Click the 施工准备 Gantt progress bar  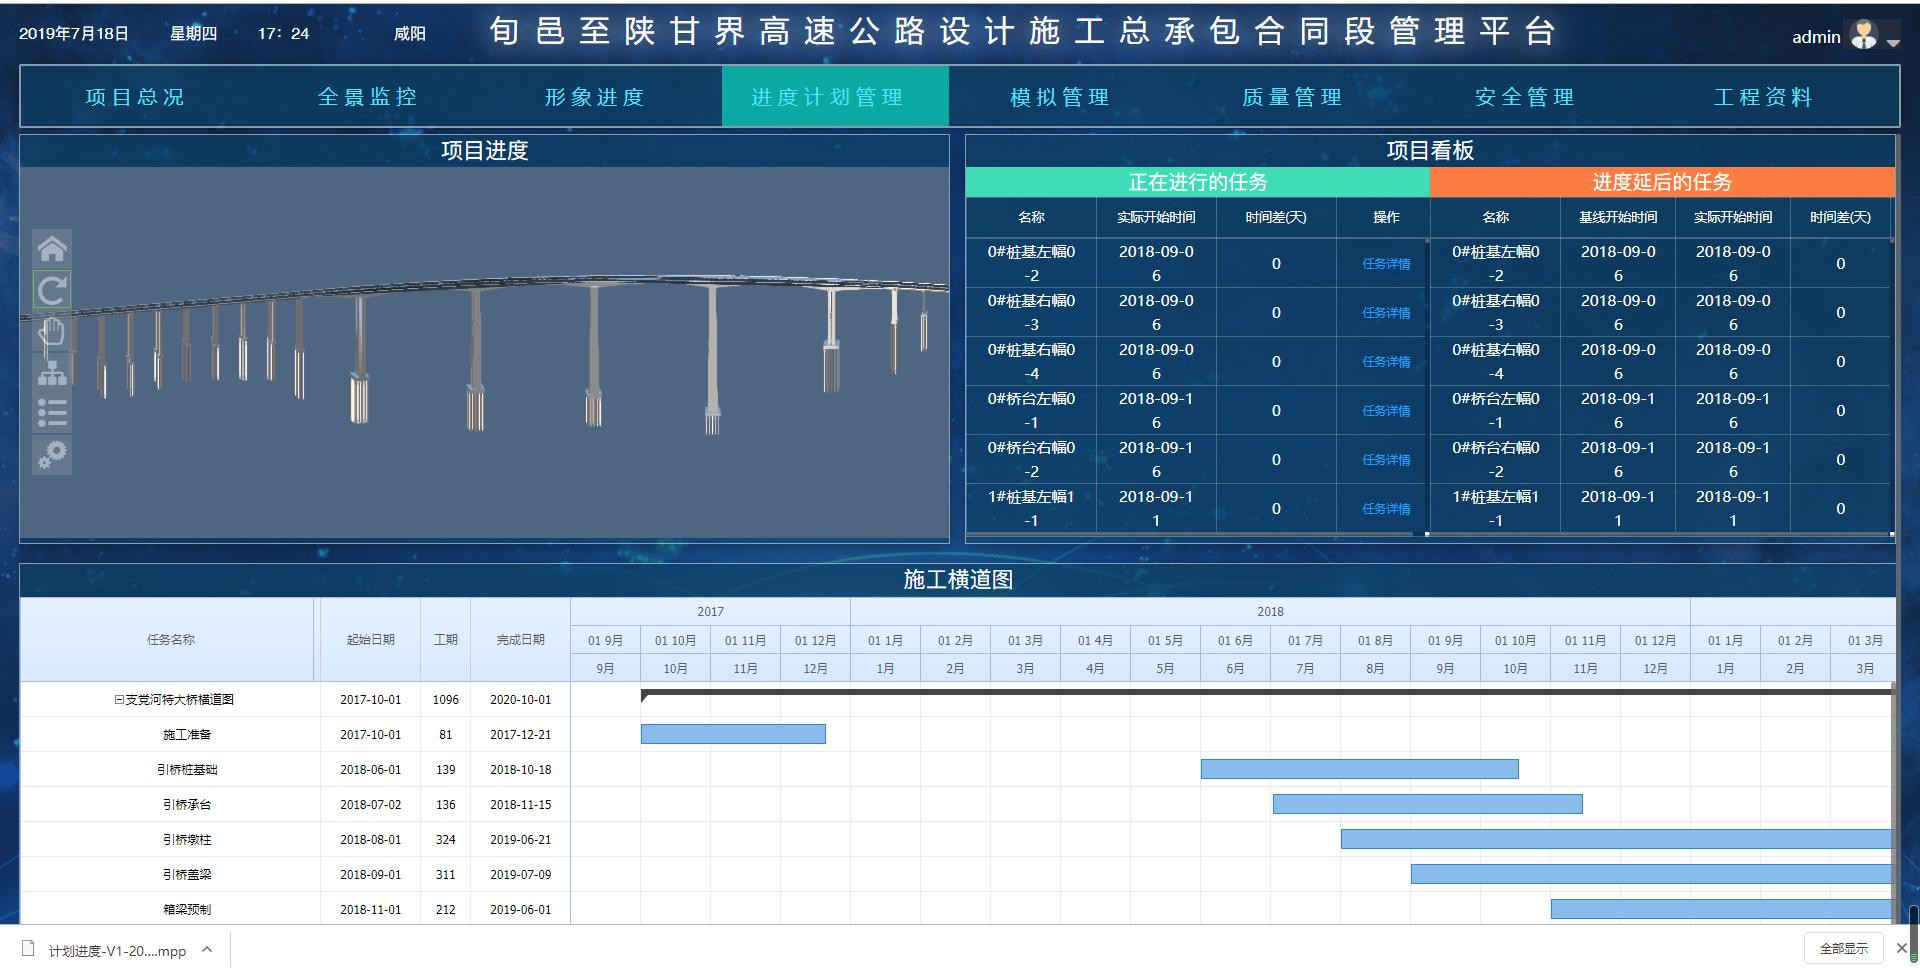click(x=733, y=734)
